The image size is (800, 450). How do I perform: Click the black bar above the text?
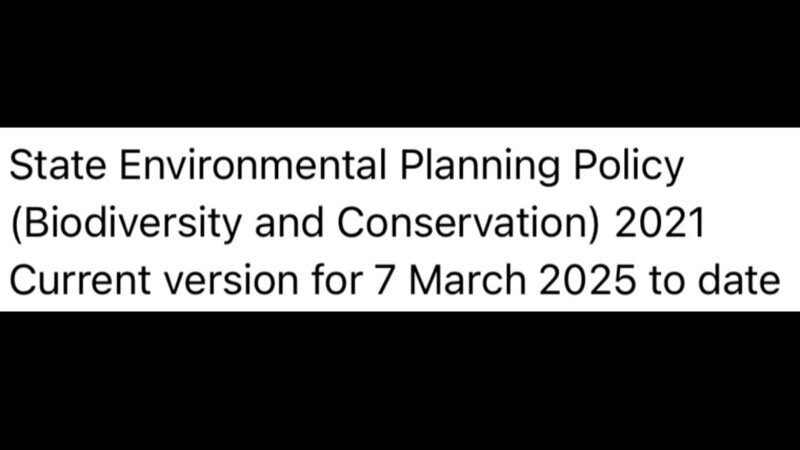pyautogui.click(x=400, y=62)
